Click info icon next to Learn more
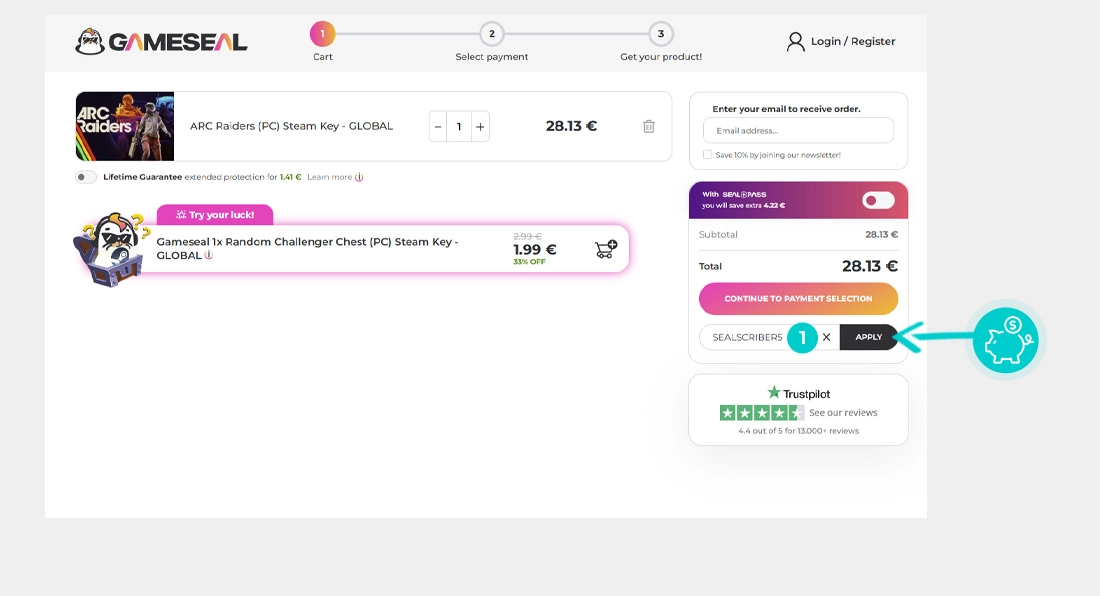The image size is (1100, 596). pyautogui.click(x=359, y=177)
